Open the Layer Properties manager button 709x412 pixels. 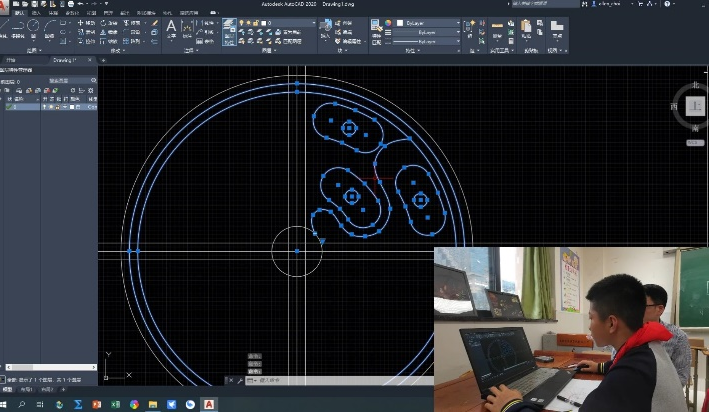point(229,31)
